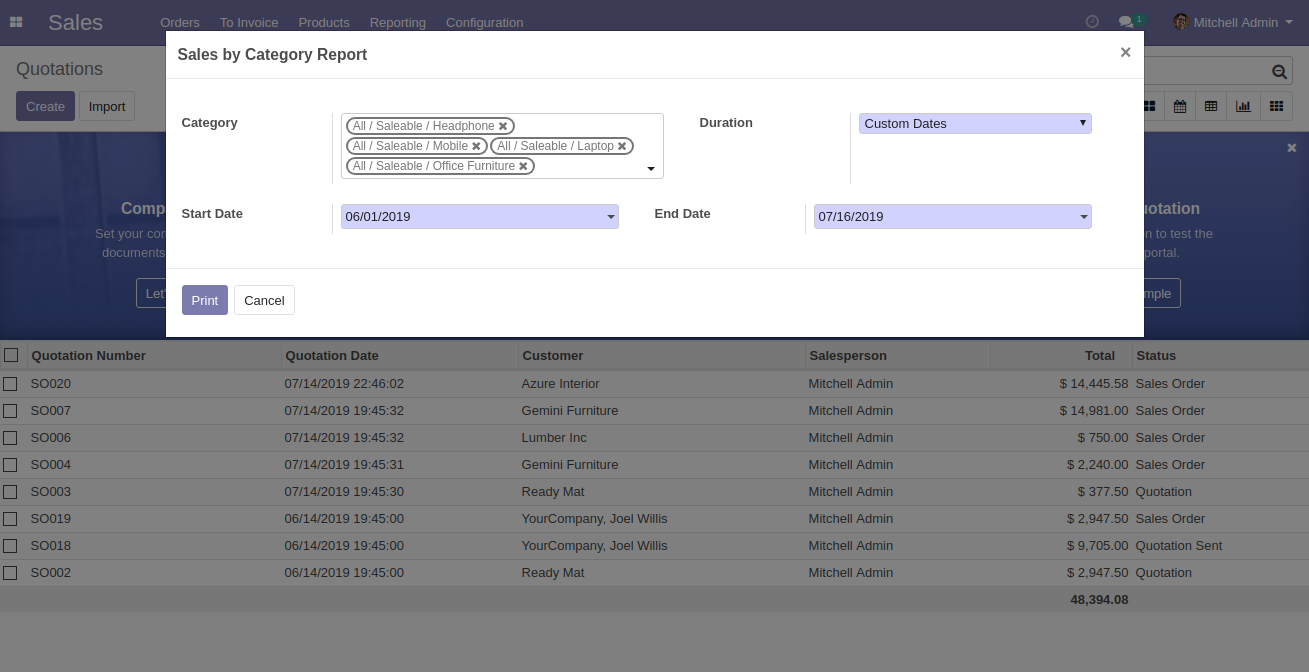
Task: Close the report dialog with the X
Action: [1125, 53]
